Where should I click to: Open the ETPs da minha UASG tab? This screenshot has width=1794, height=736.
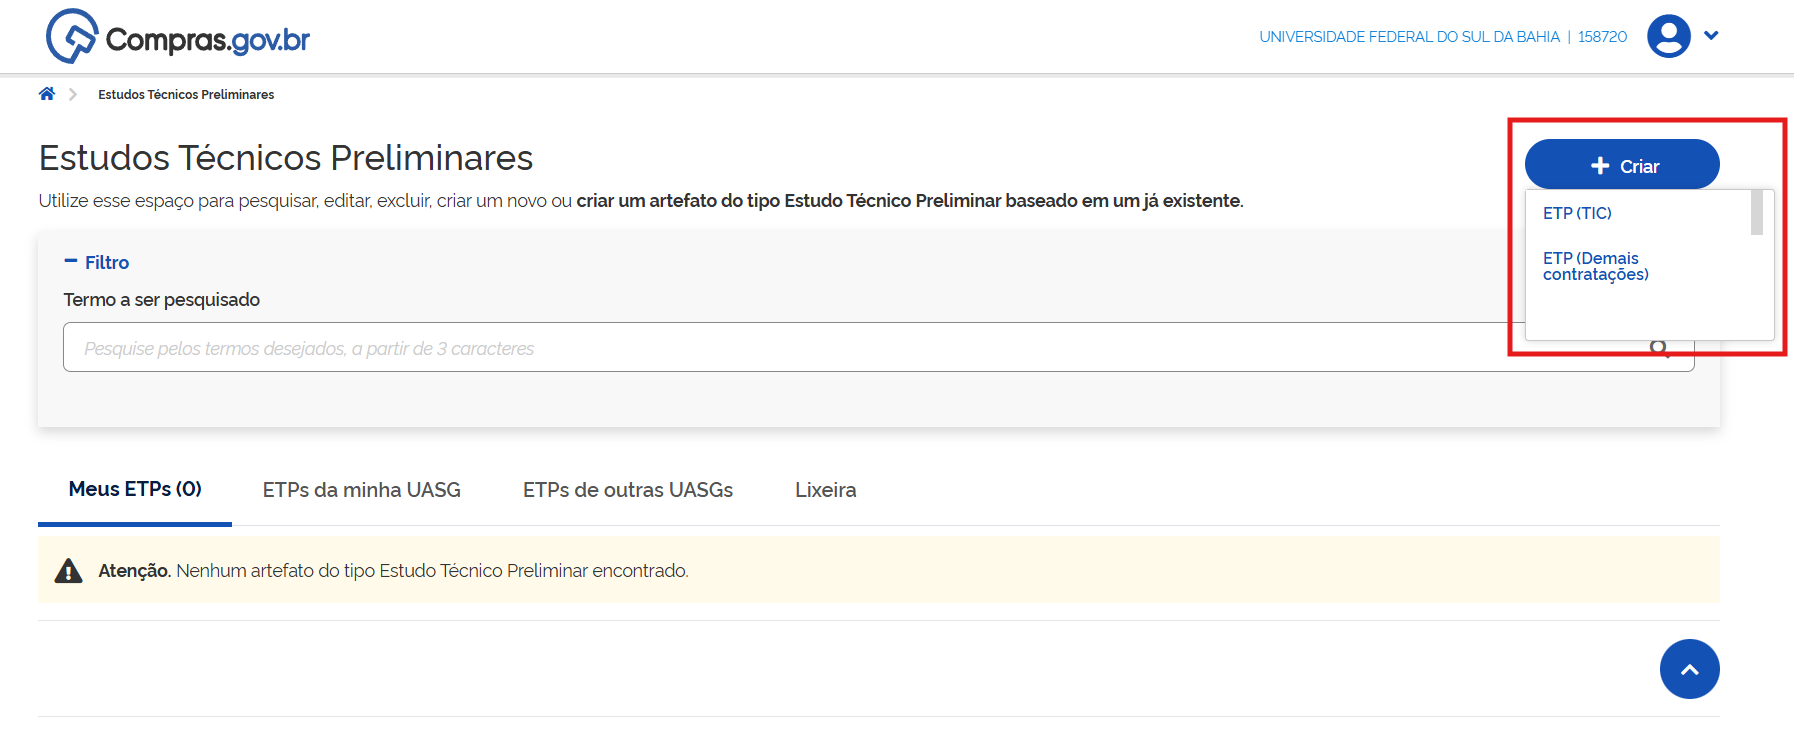pos(361,490)
